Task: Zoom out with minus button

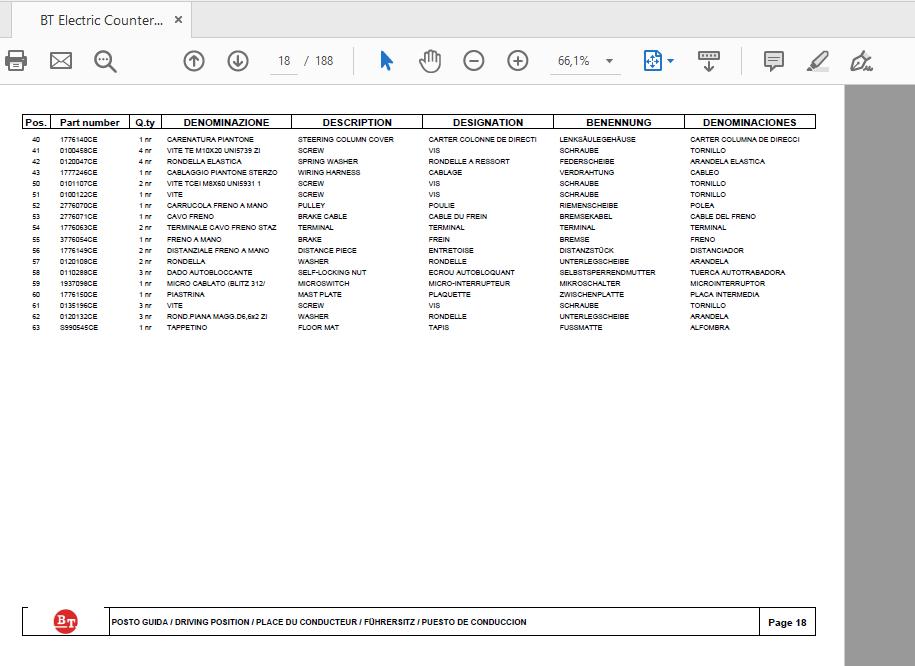Action: click(x=474, y=61)
